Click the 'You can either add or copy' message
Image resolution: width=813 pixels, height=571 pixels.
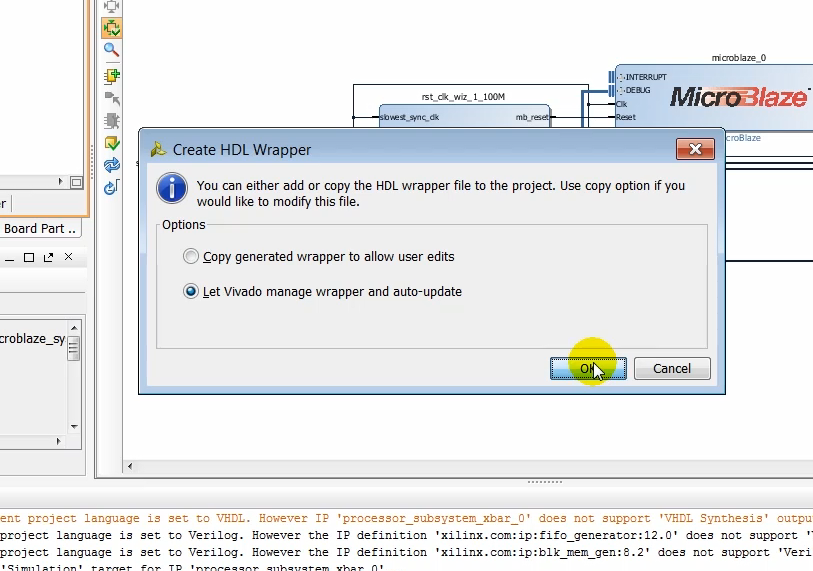[x=441, y=193]
